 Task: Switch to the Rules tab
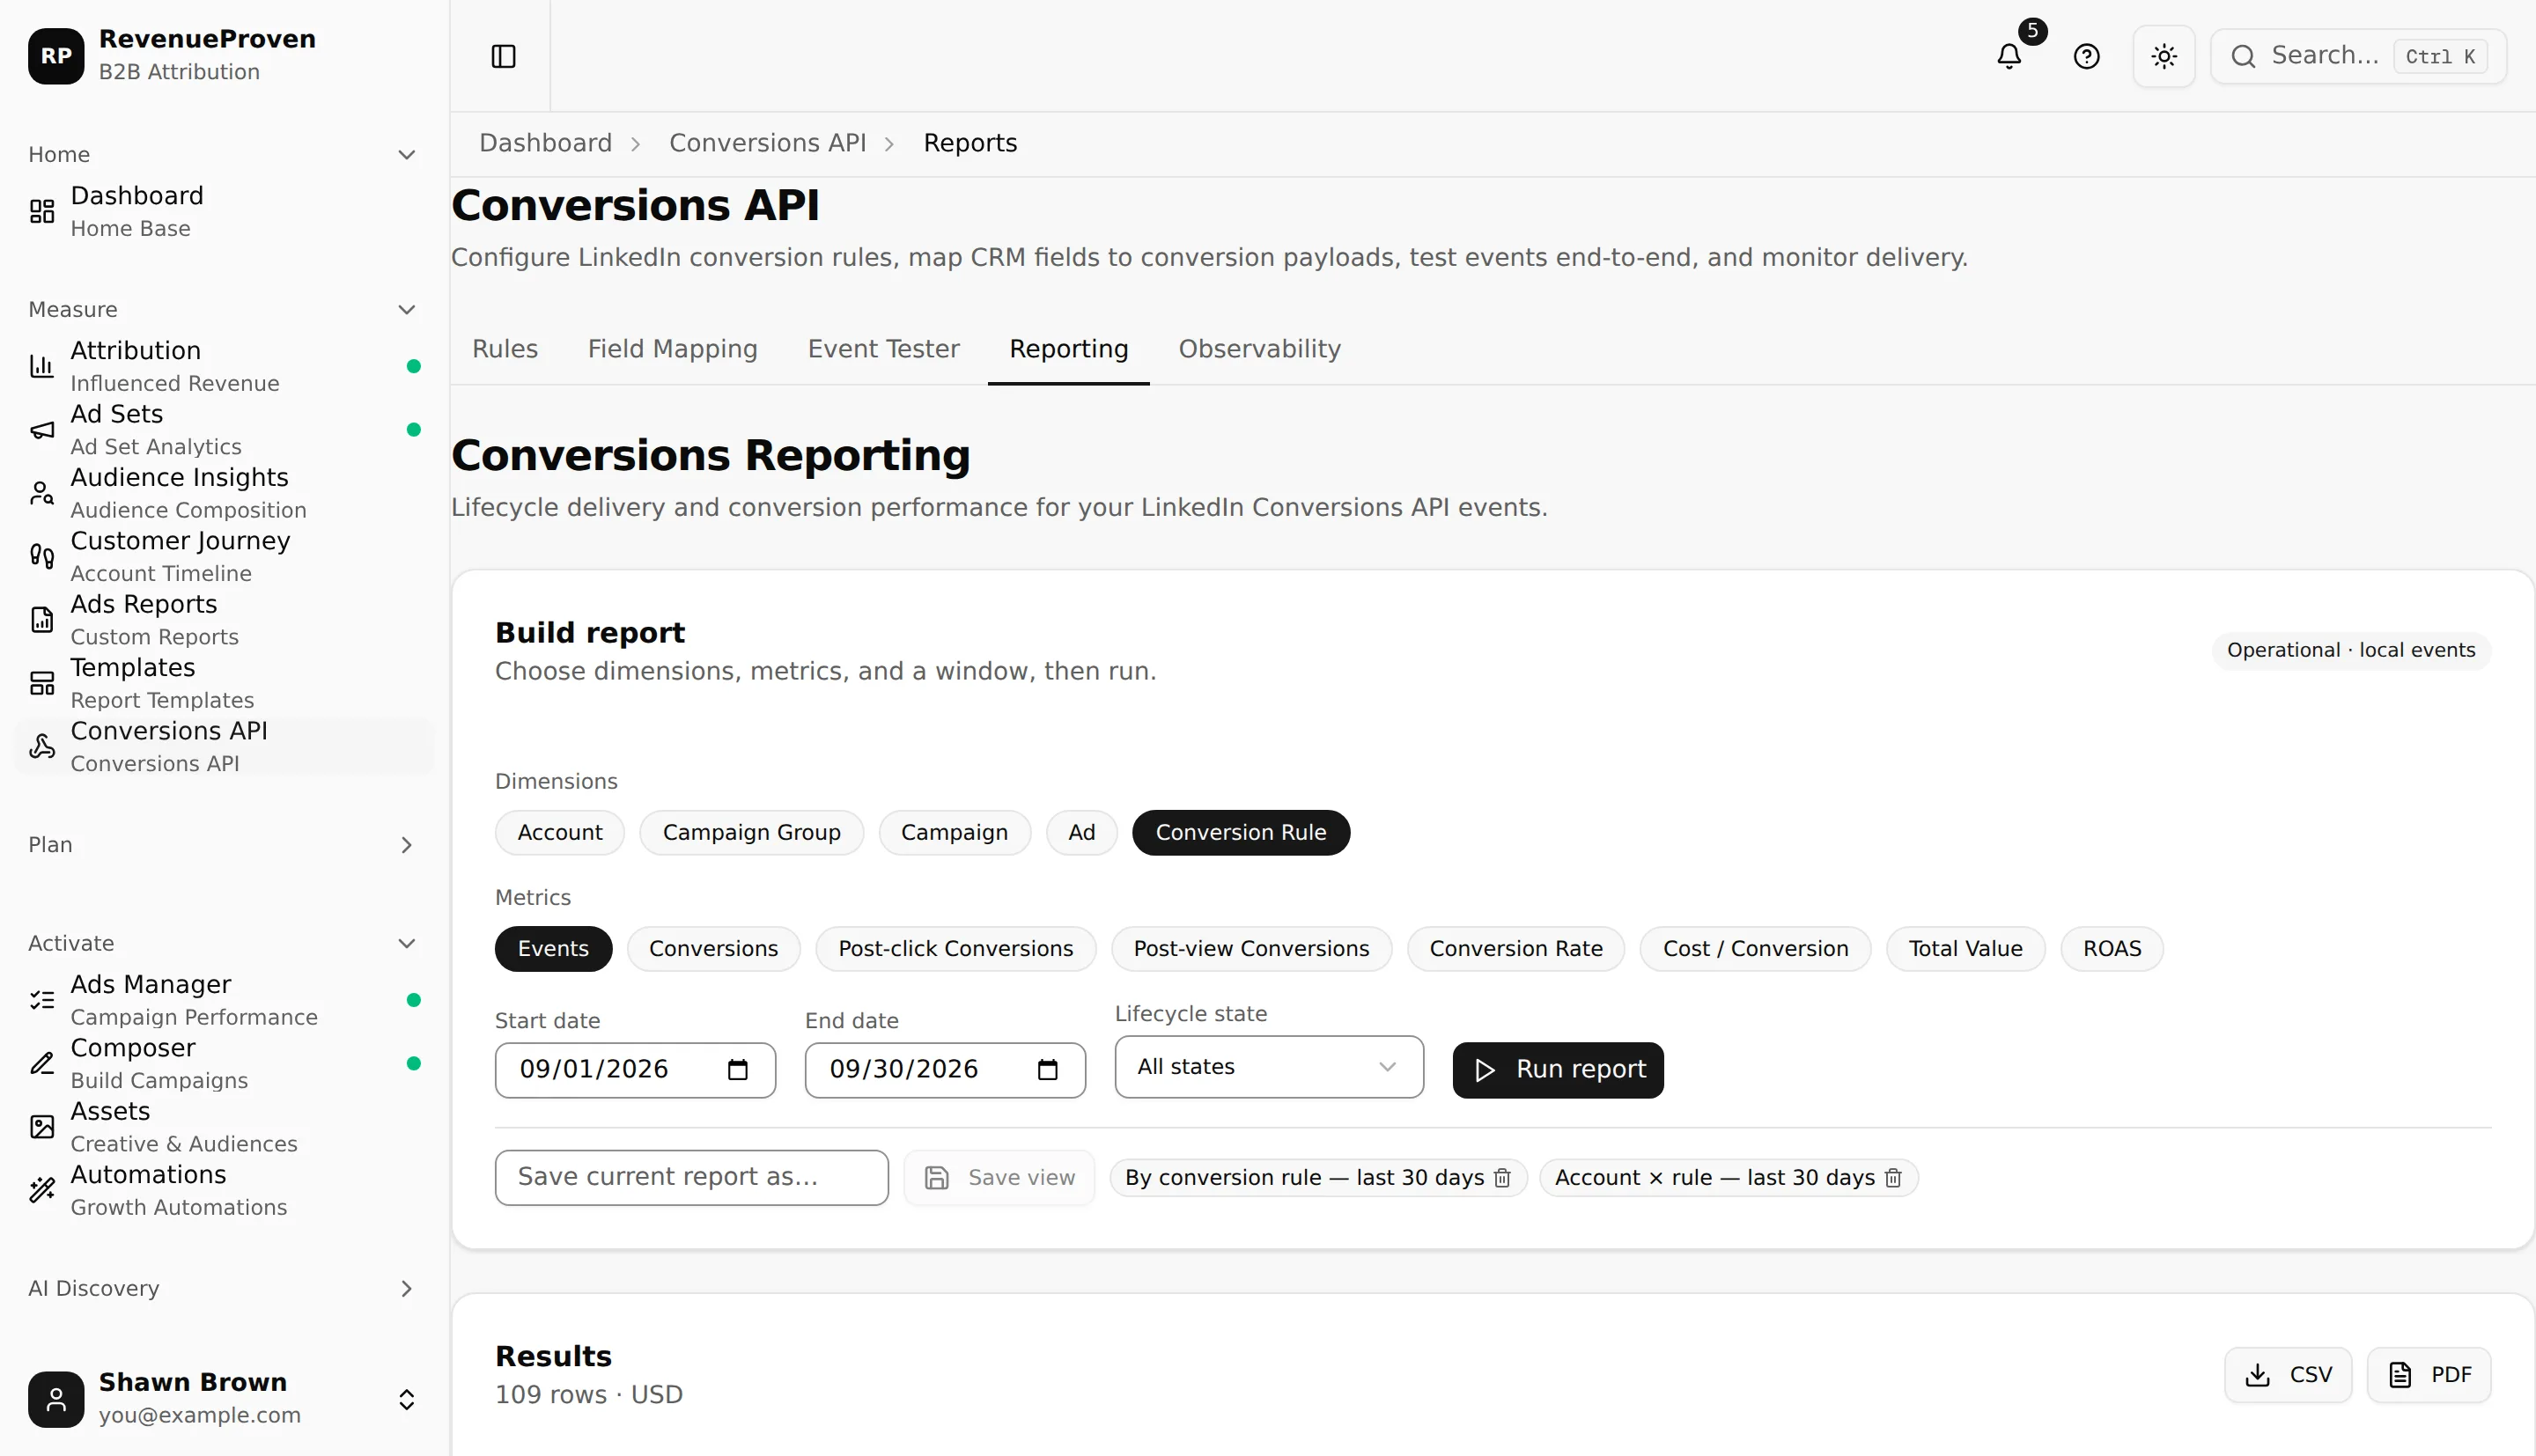tap(505, 349)
